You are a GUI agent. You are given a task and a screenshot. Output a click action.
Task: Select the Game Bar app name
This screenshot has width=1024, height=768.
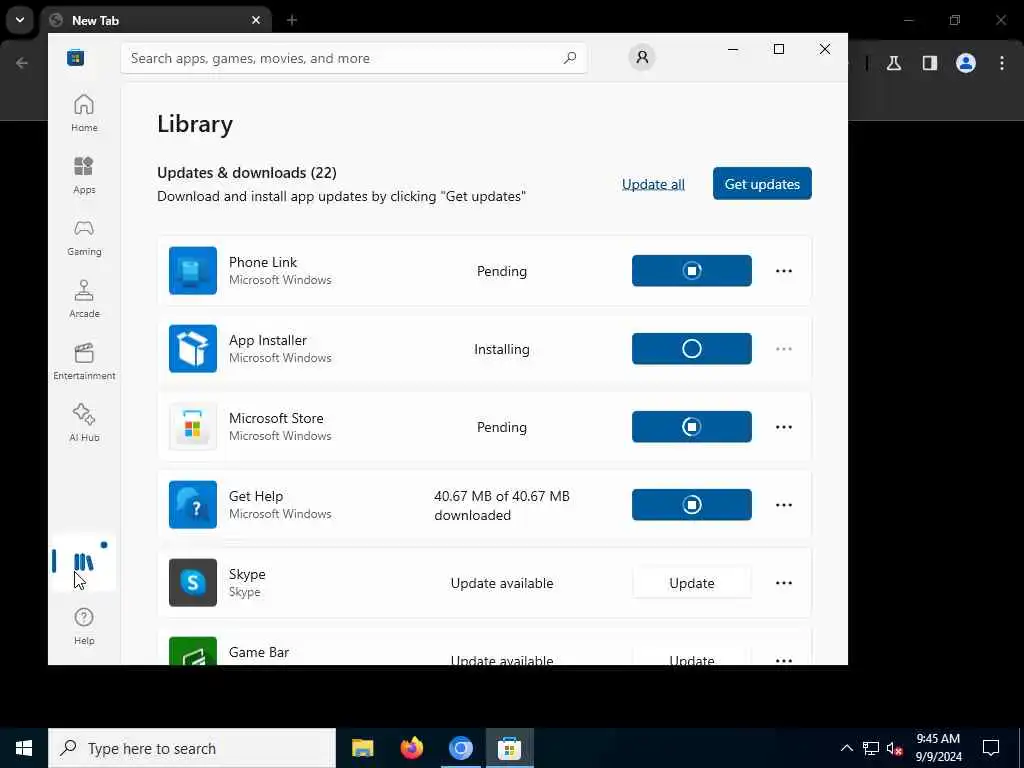coord(259,652)
